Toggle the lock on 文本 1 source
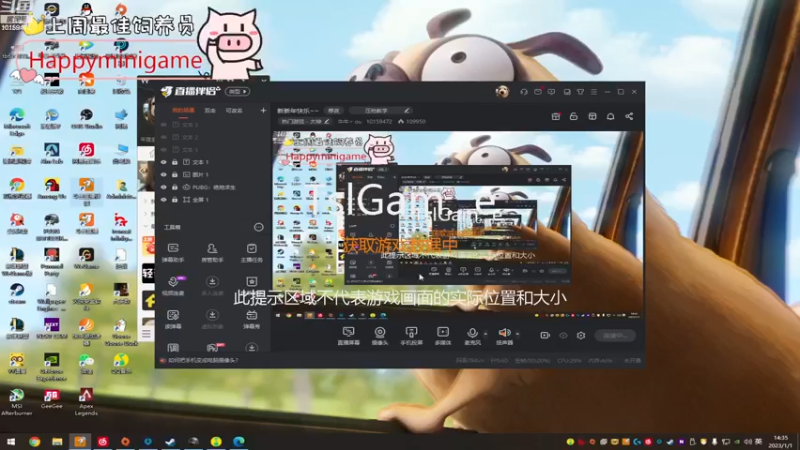Viewport: 800px width, 450px height. [x=174, y=162]
